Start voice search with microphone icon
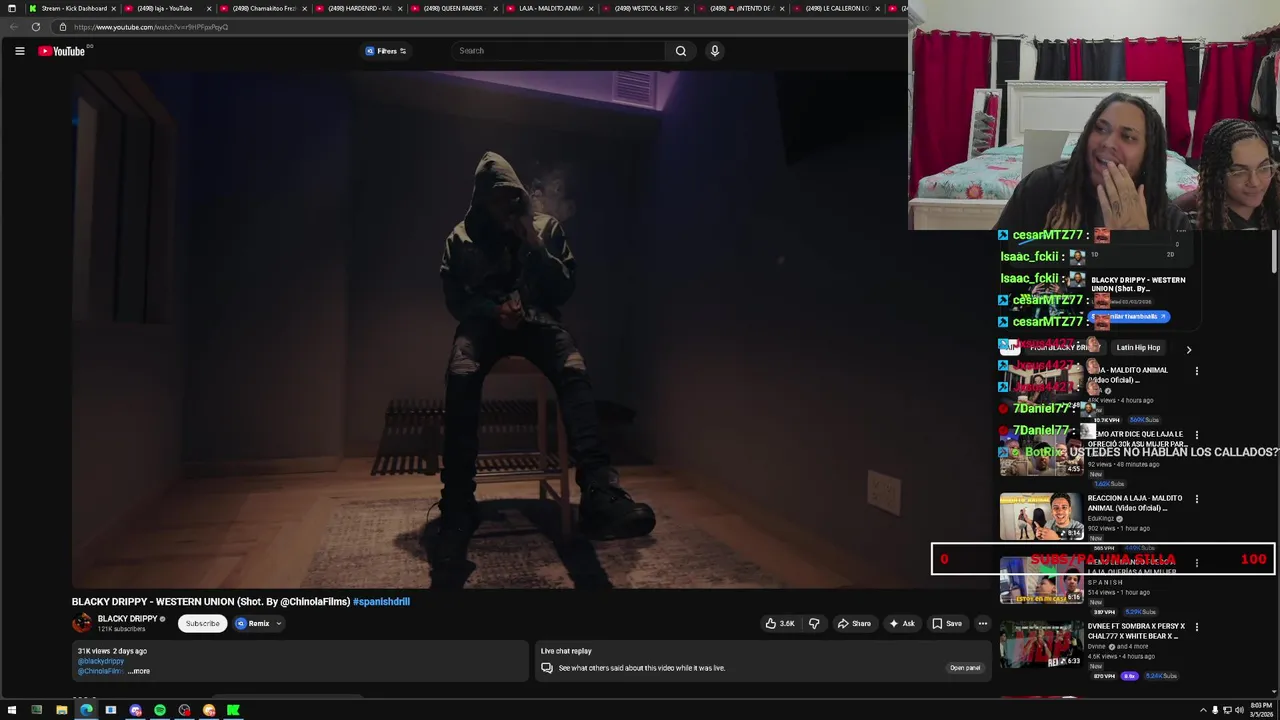This screenshot has width=1280, height=720. coord(714,51)
